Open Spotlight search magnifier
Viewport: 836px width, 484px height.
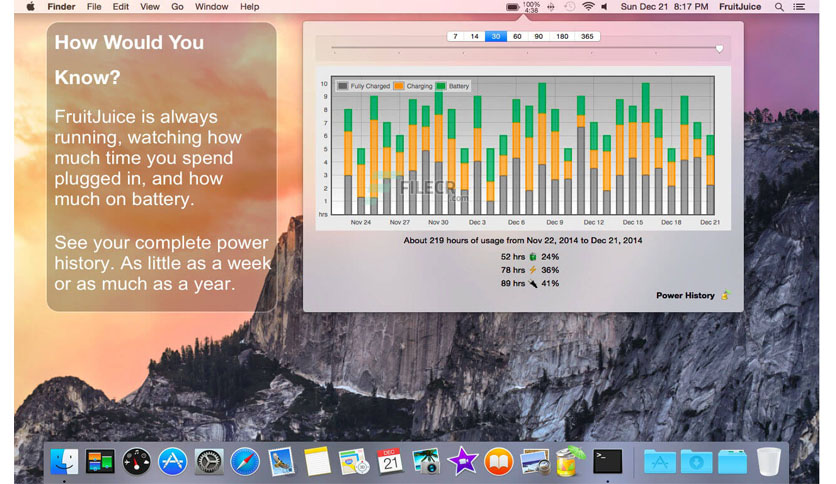coord(779,7)
